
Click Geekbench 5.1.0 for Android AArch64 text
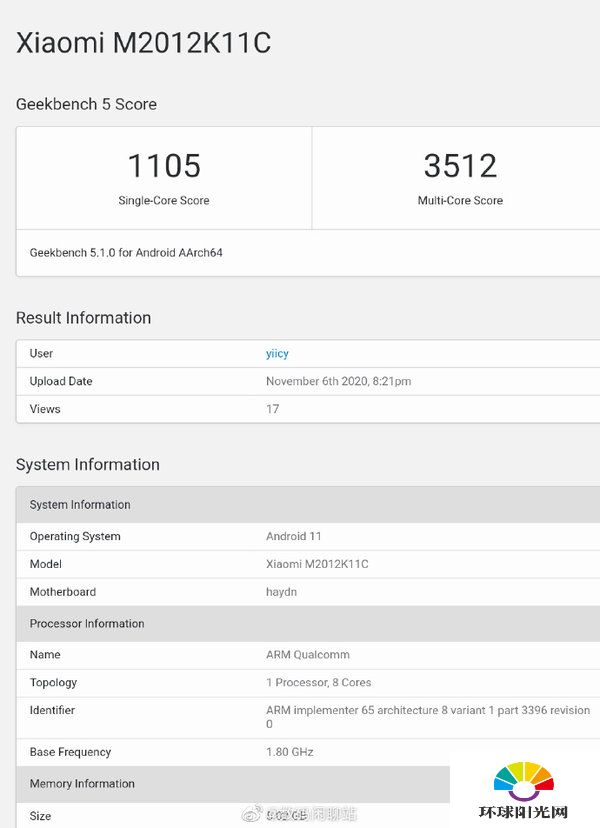[126, 252]
